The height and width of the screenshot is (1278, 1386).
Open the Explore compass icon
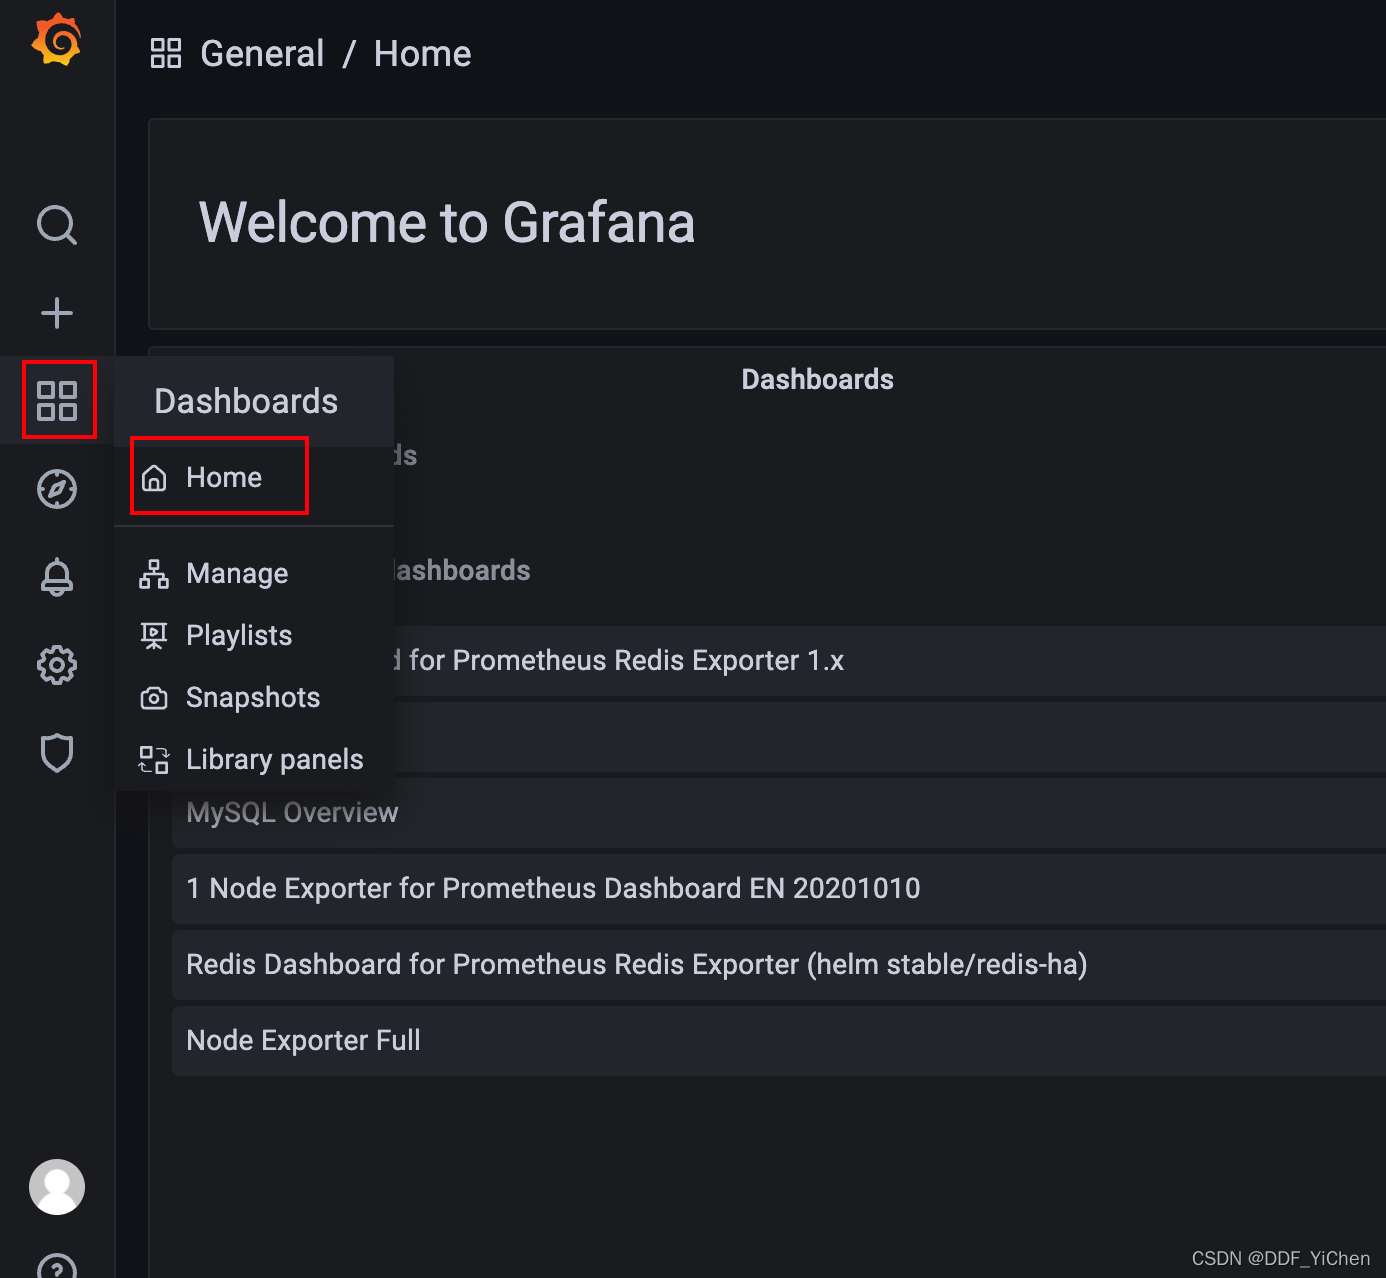57,489
